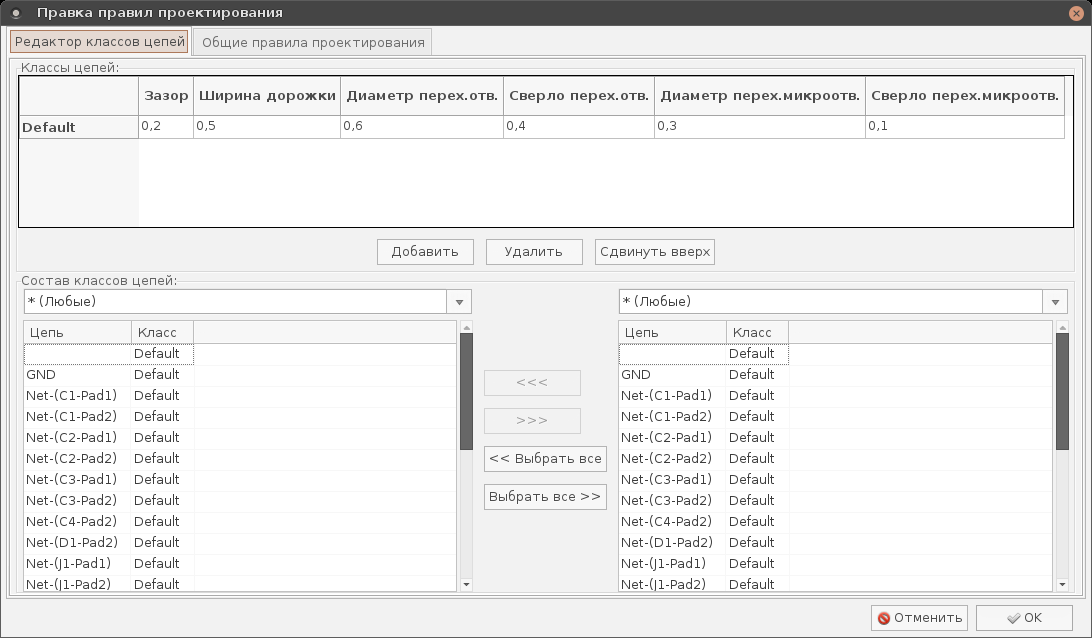Select Net-(C3-Pad2) in left list

click(240, 500)
